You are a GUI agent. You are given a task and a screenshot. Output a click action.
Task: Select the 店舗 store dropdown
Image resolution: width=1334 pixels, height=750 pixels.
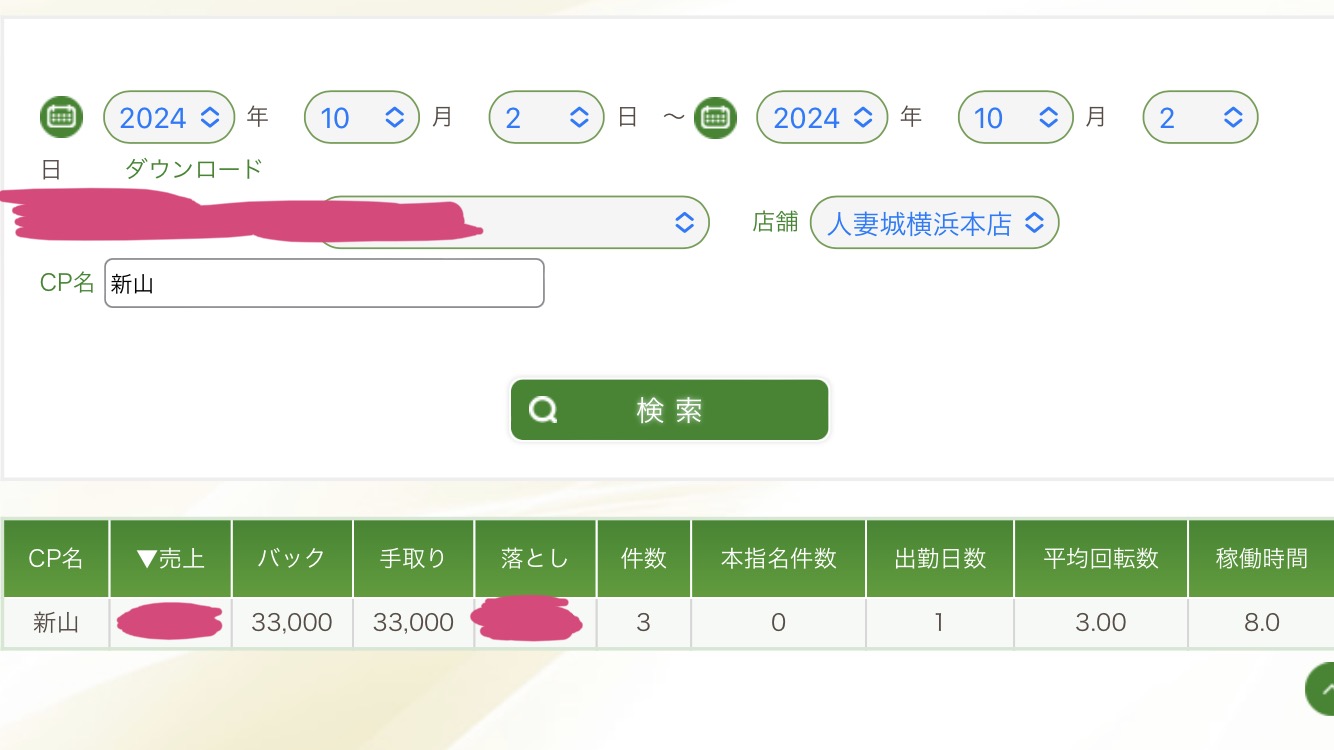934,223
